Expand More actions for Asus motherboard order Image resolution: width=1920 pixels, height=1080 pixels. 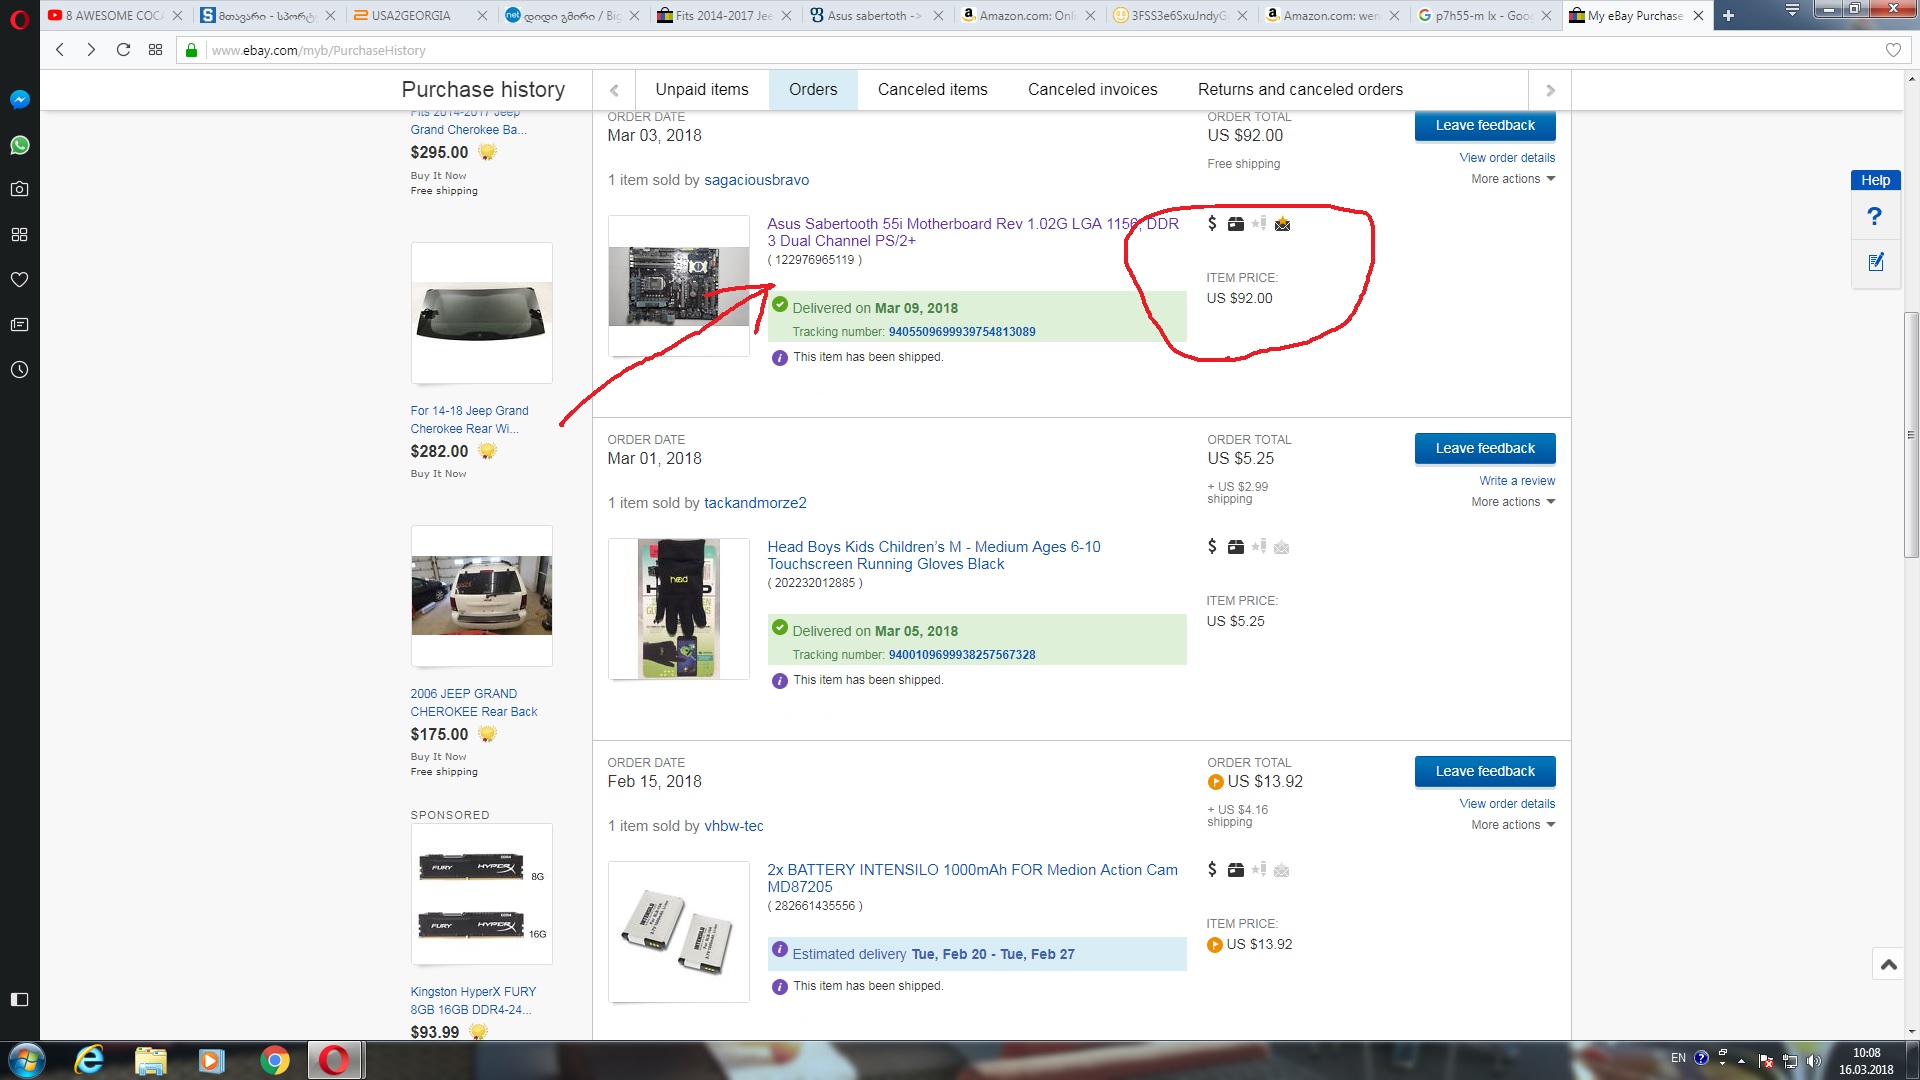(x=1512, y=179)
